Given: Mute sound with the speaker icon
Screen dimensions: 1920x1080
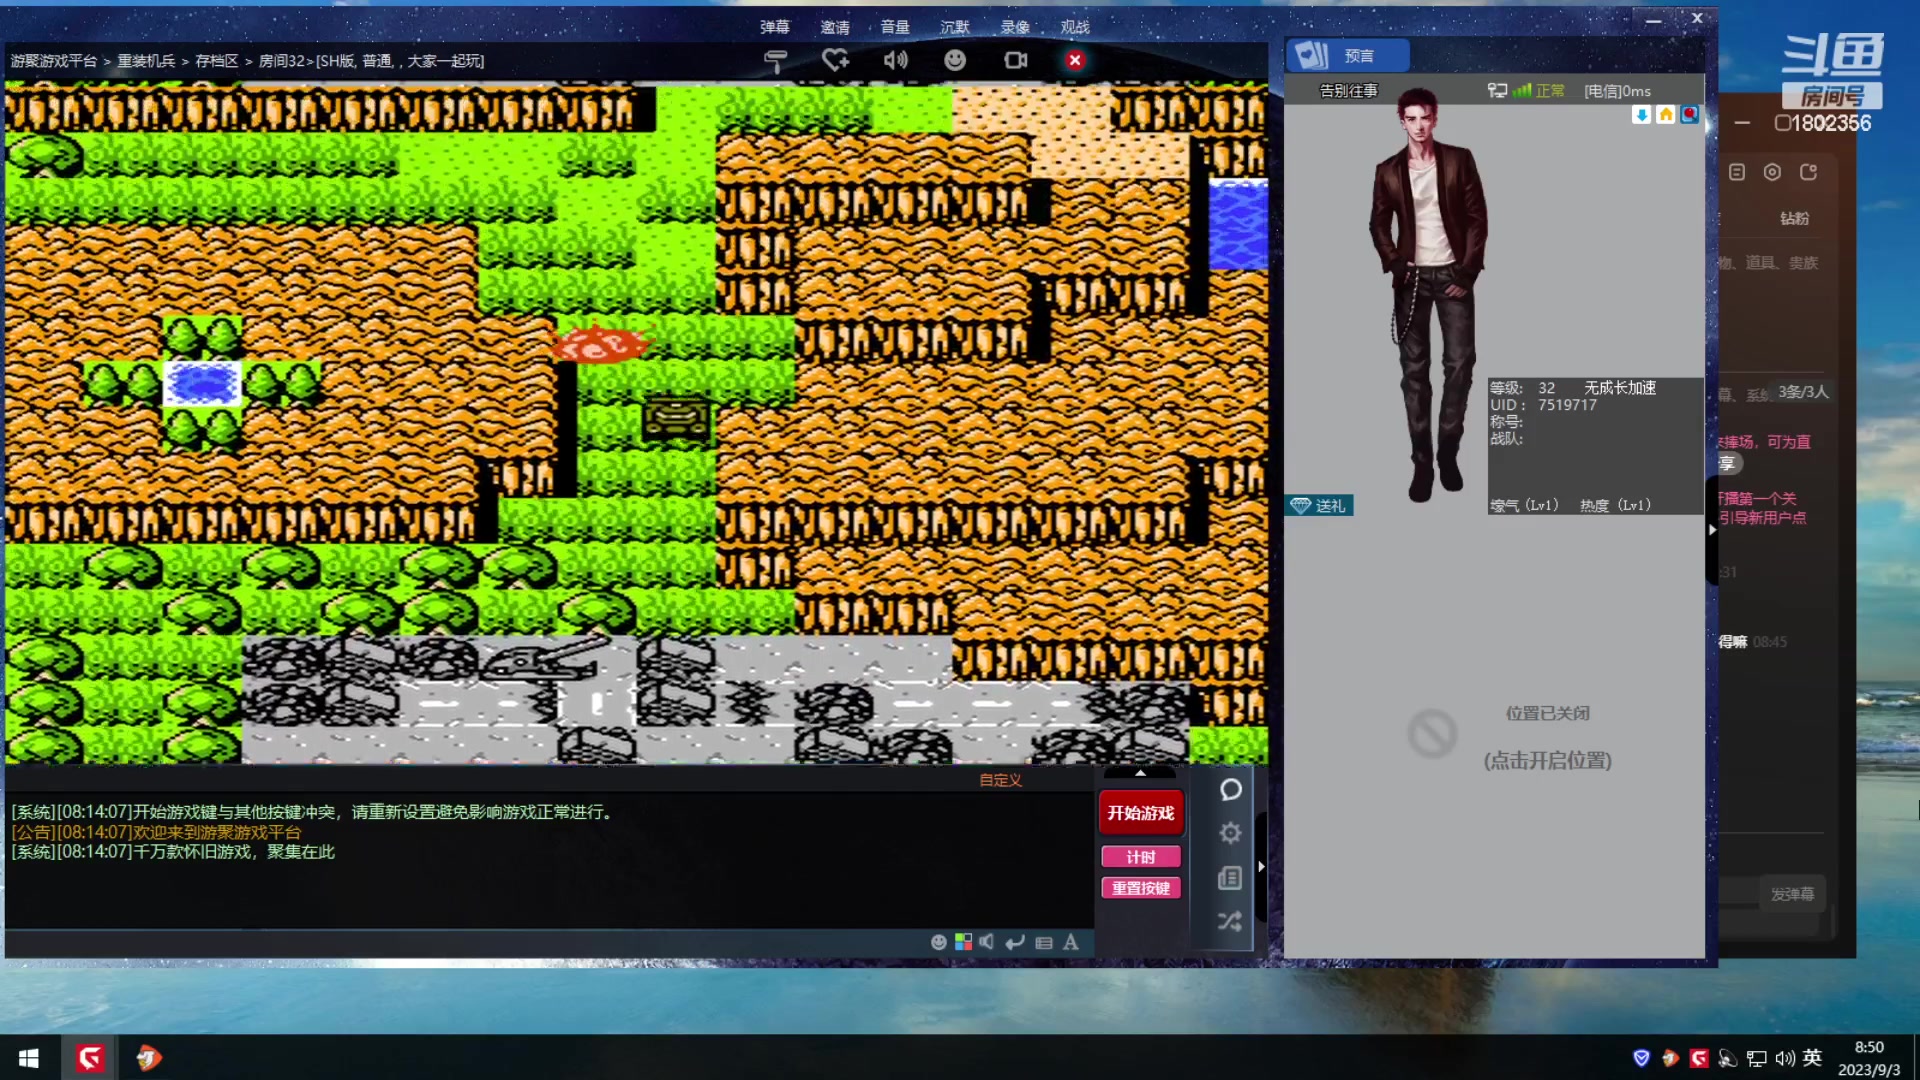Looking at the screenshot, I should [x=895, y=60].
